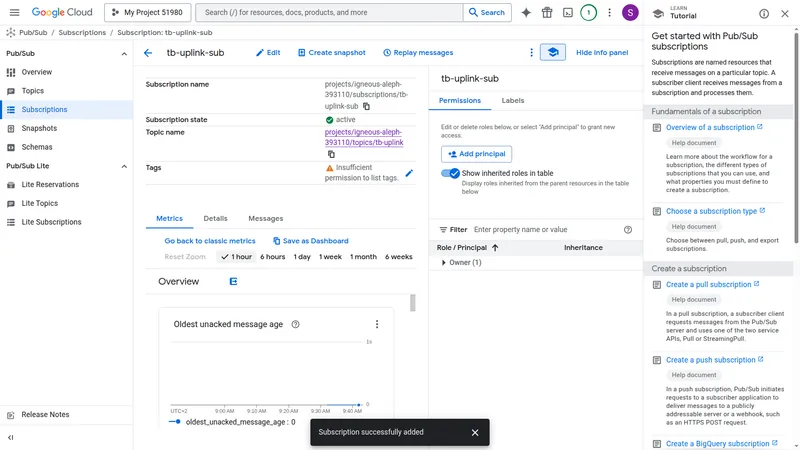
Task: Select the 1 day time range
Action: point(302,257)
